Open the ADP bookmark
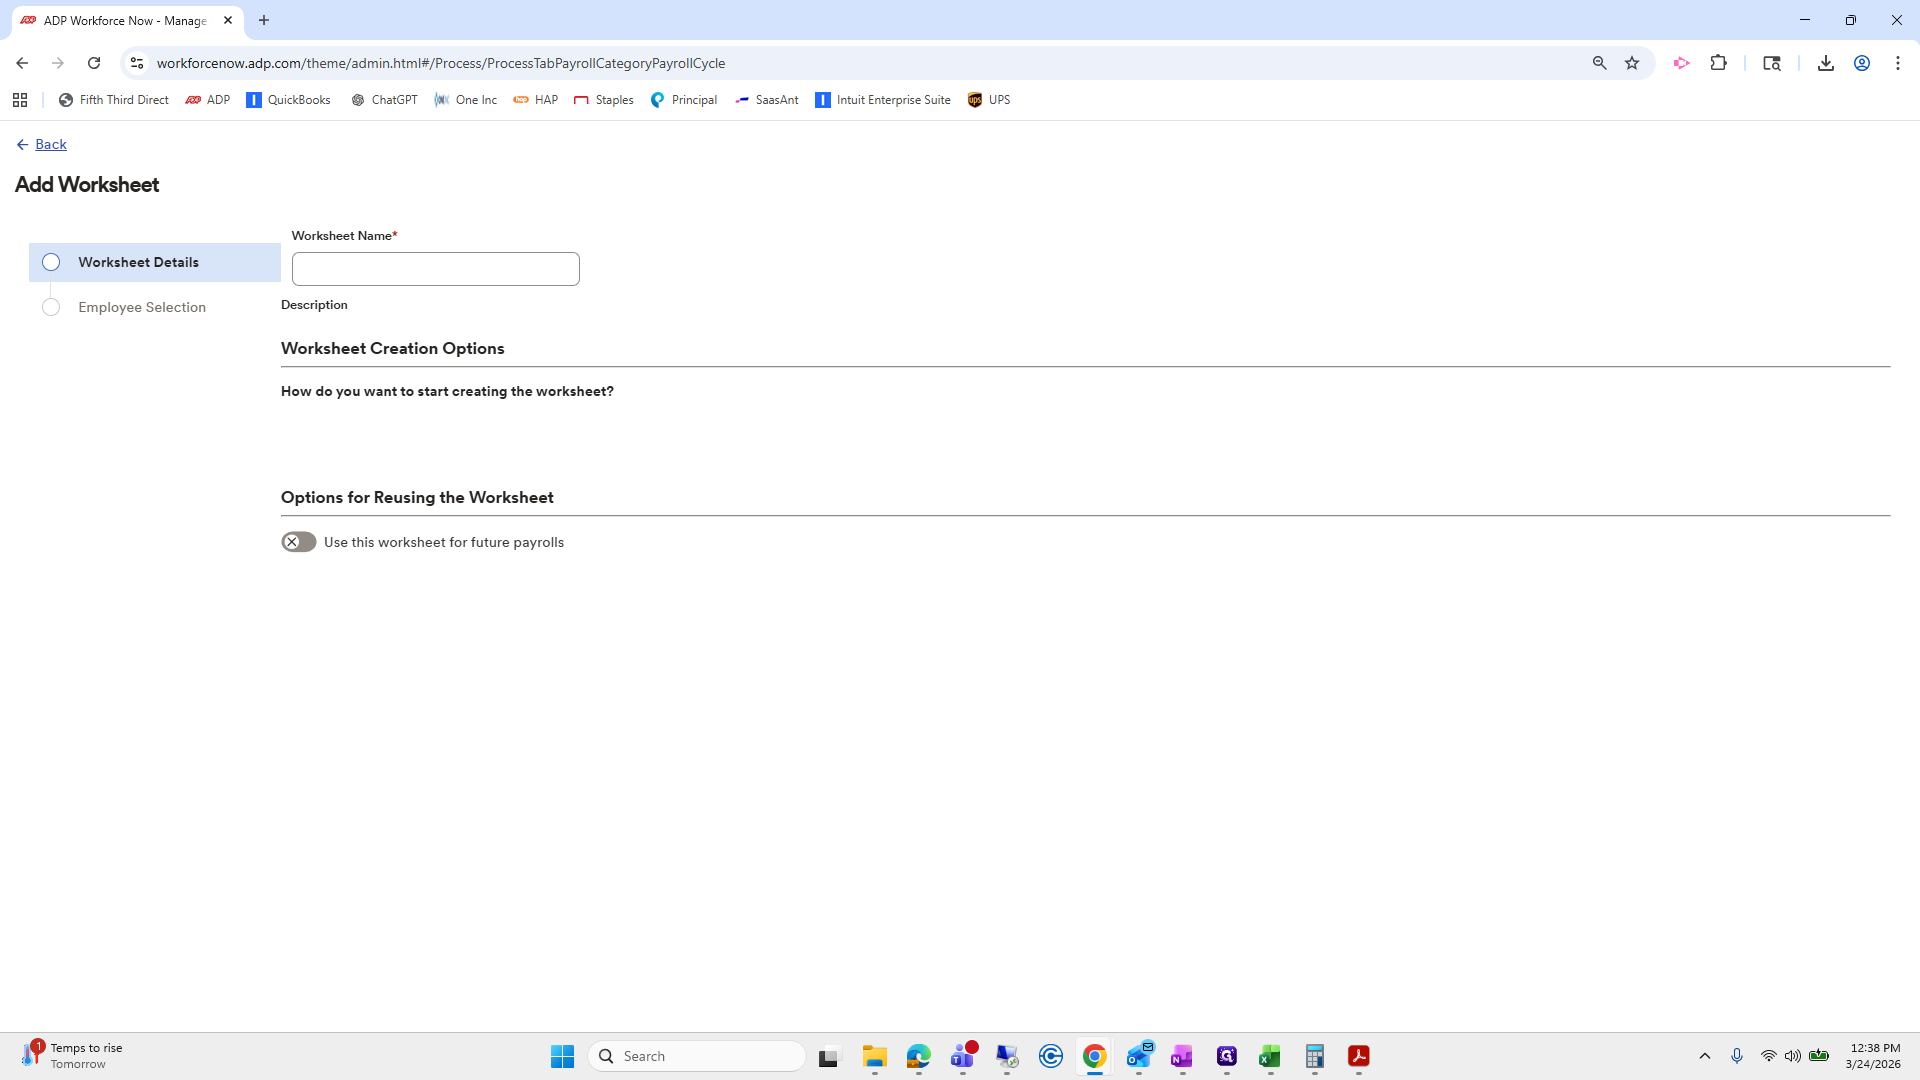Image resolution: width=1920 pixels, height=1080 pixels. (x=207, y=100)
